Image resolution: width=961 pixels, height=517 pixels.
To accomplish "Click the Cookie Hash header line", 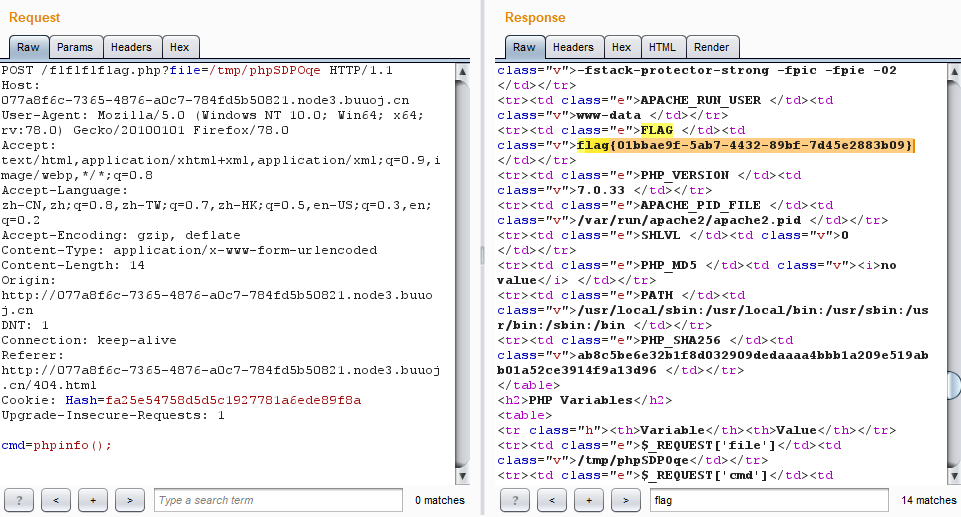I will tap(181, 401).
